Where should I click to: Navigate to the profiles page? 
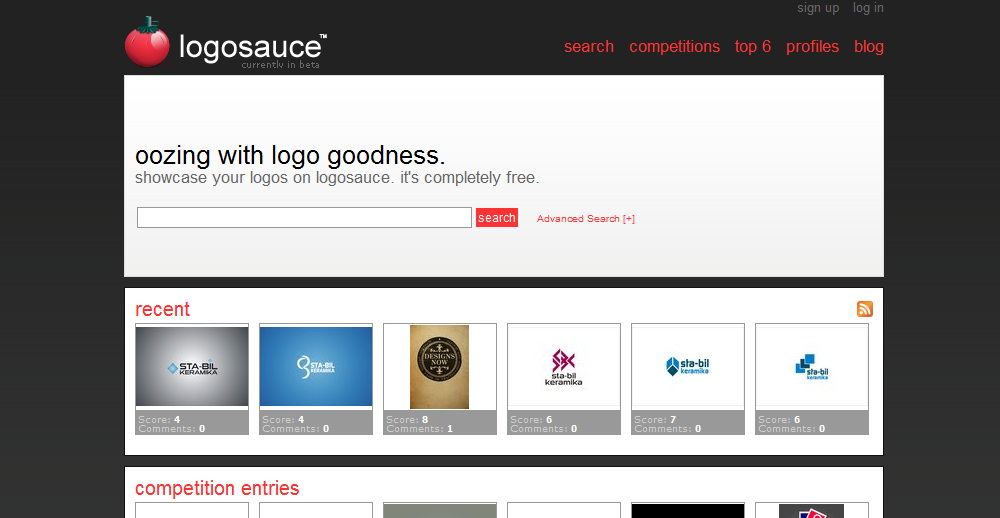812,47
